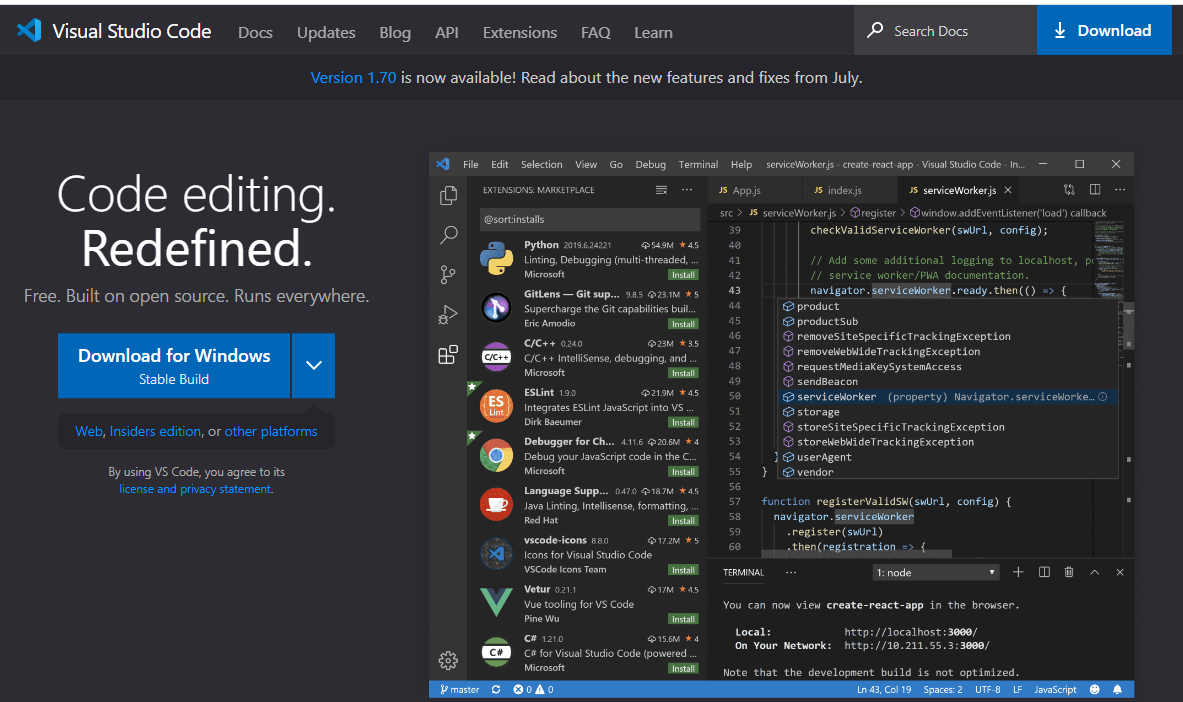The height and width of the screenshot is (702, 1183).
Task: Click the JavaScript language mode indicator
Action: 1055,689
